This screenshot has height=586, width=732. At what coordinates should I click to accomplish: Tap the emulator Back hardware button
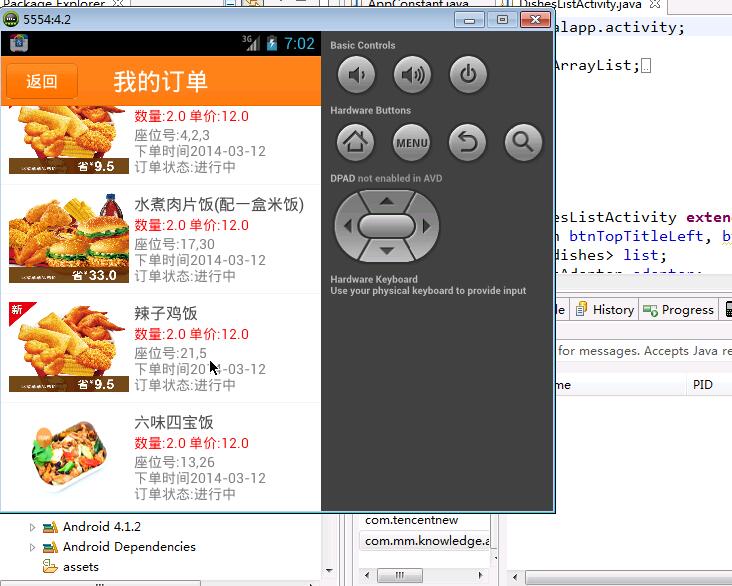(467, 142)
